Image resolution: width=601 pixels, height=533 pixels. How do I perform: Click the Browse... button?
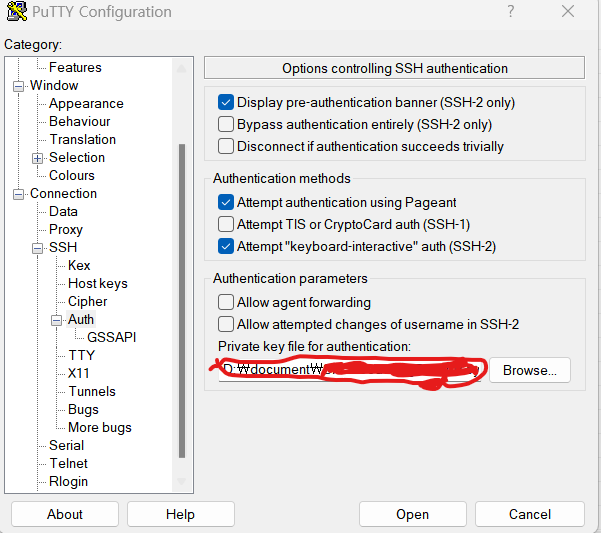click(x=530, y=371)
